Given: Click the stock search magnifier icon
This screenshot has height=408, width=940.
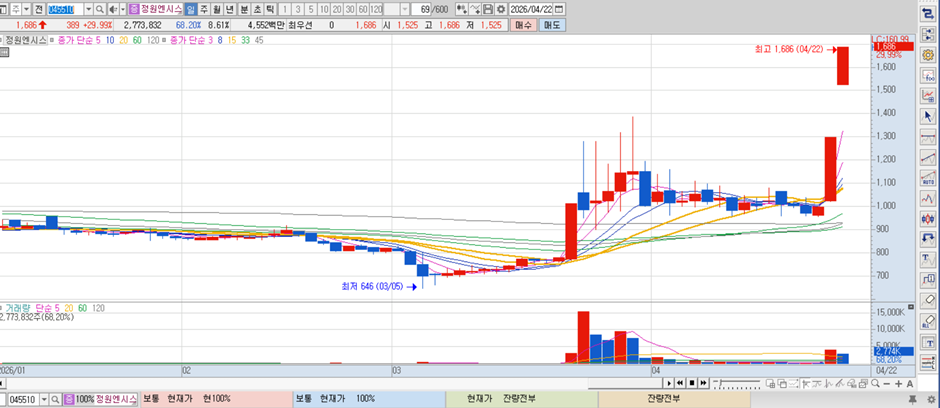Looking at the screenshot, I should (100, 10).
